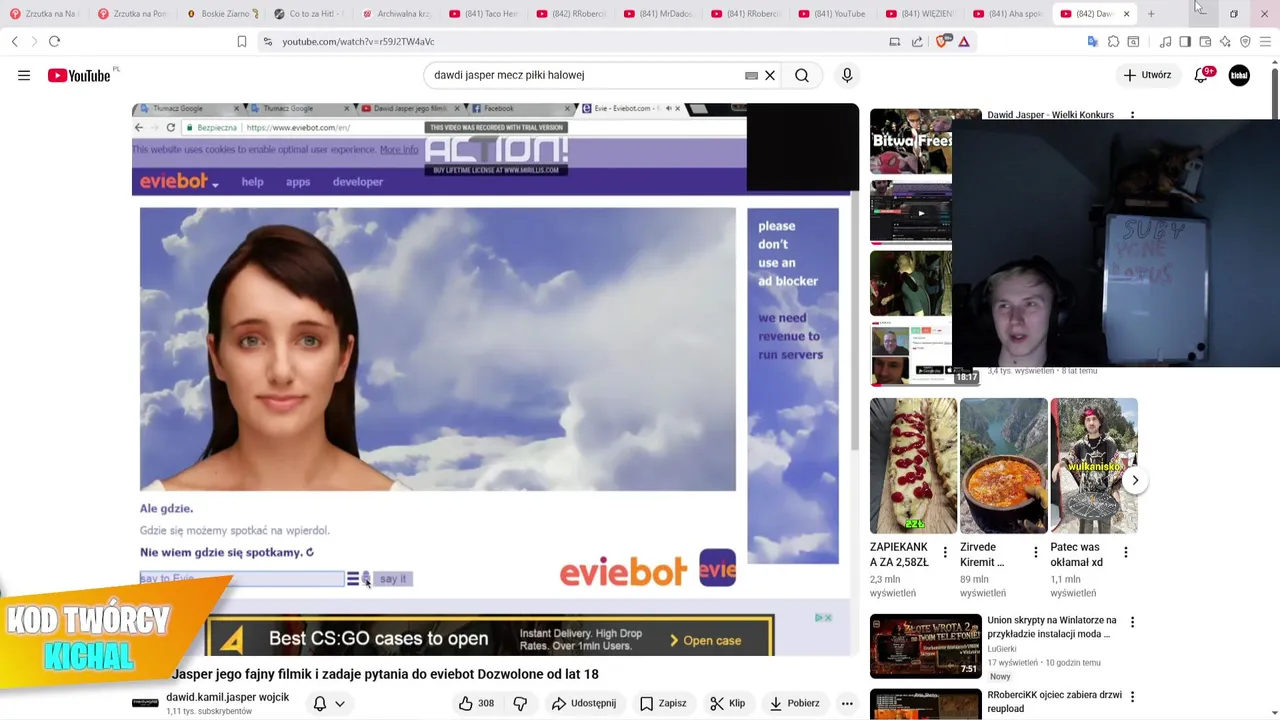Open the account avatar menu
The image size is (1280, 720).
pyautogui.click(x=1239, y=75)
